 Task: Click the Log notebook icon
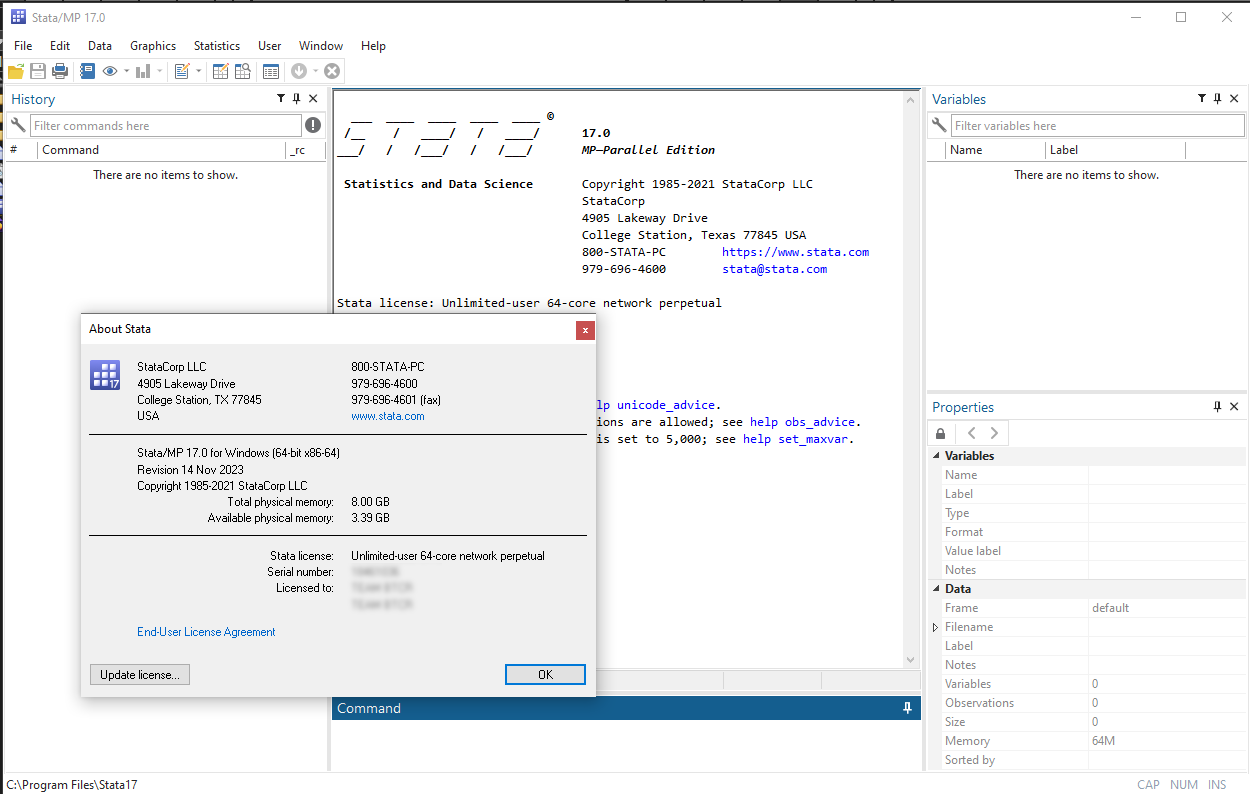pos(88,71)
